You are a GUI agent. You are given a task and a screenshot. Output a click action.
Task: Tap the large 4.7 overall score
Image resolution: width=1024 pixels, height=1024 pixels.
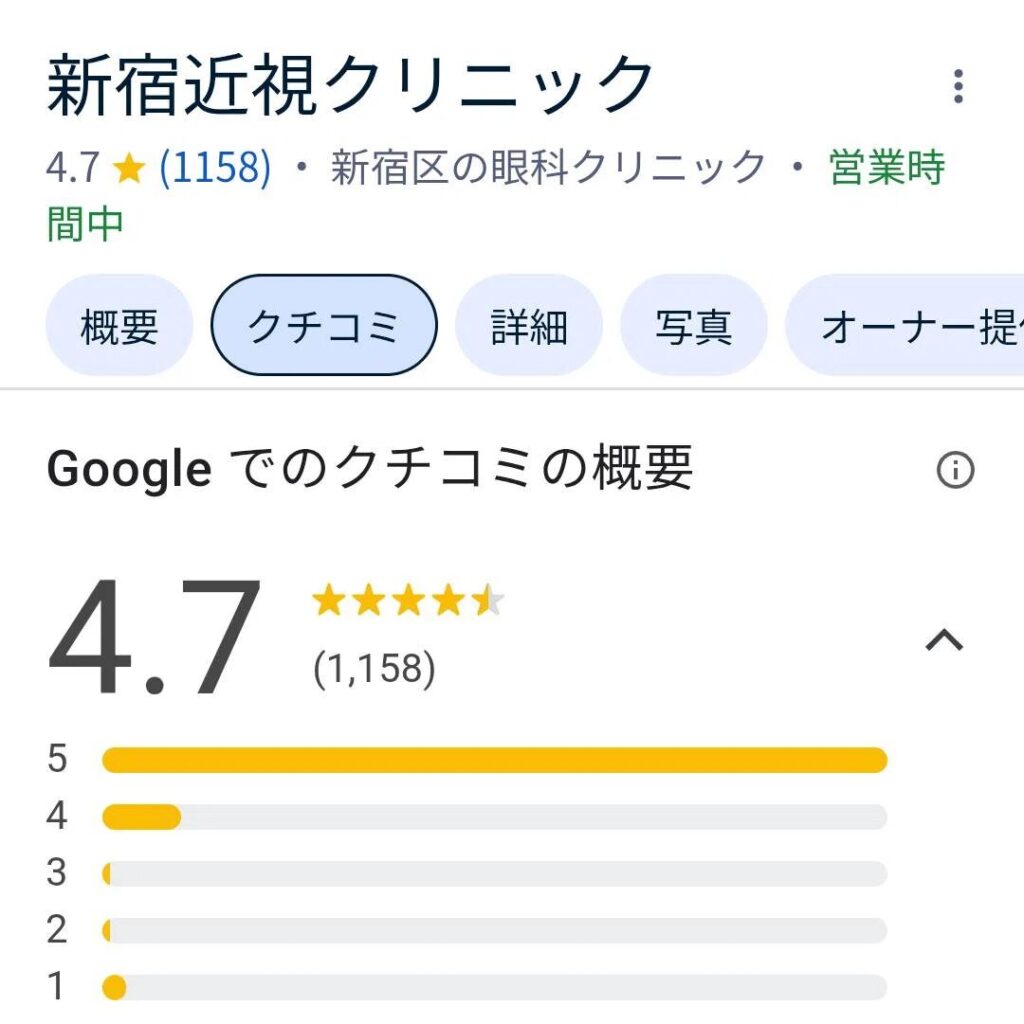(155, 637)
